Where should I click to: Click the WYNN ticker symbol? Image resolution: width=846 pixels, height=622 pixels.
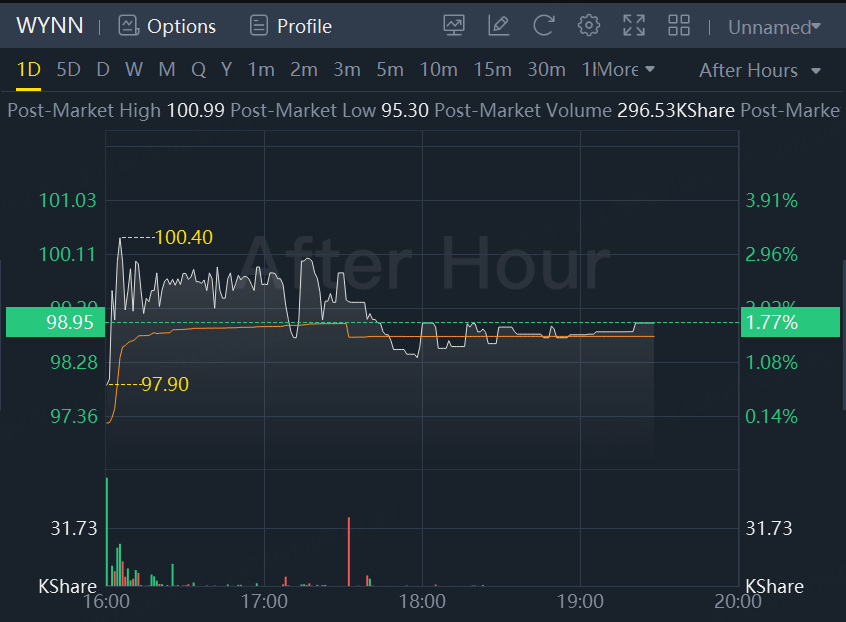(x=50, y=25)
